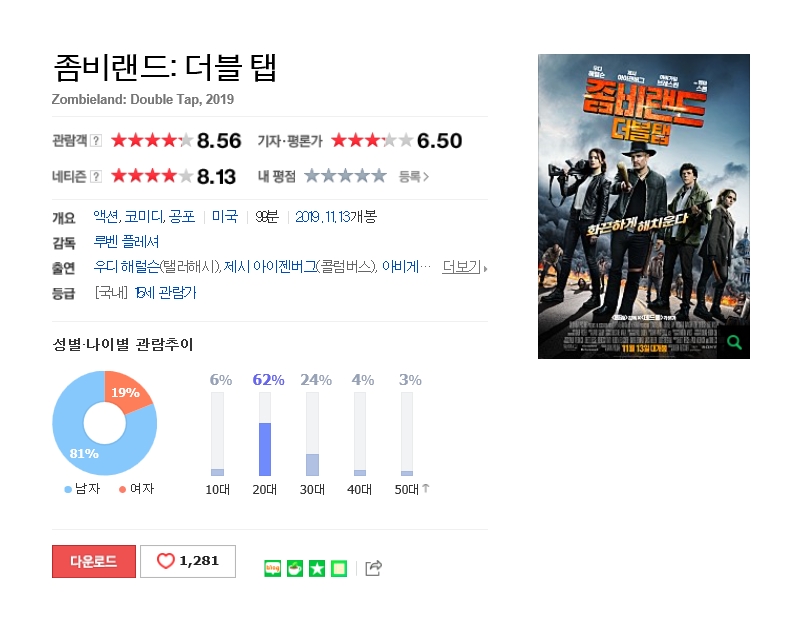Expand the cast list with 더보기
Viewport: 792px width, 631px height.
465,267
